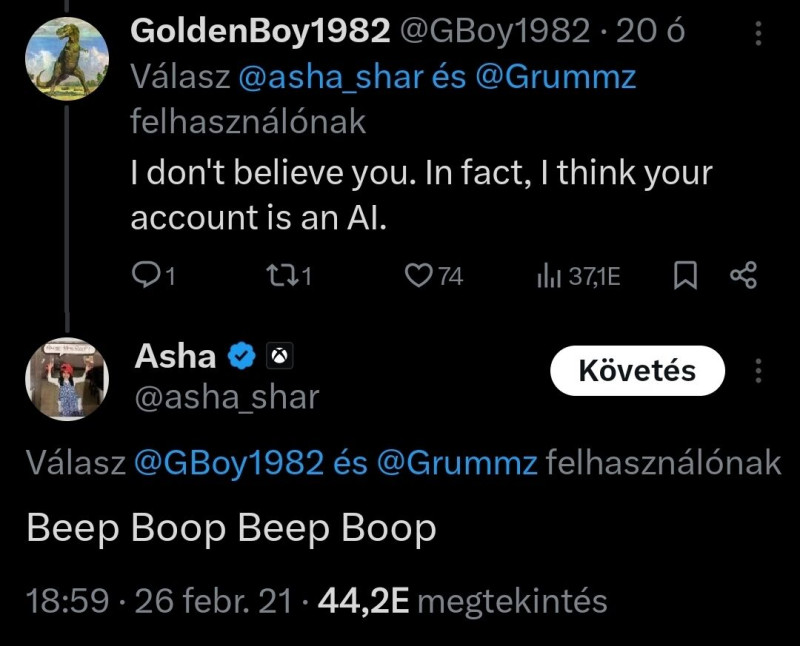Open Asha's profile picture
This screenshot has width=800, height=646.
coord(66,378)
